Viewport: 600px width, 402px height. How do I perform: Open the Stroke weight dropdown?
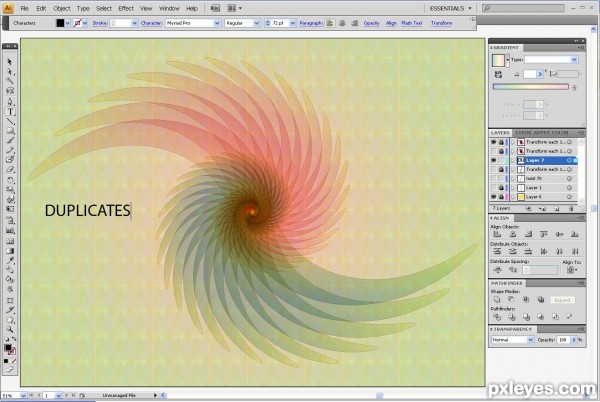click(134, 23)
